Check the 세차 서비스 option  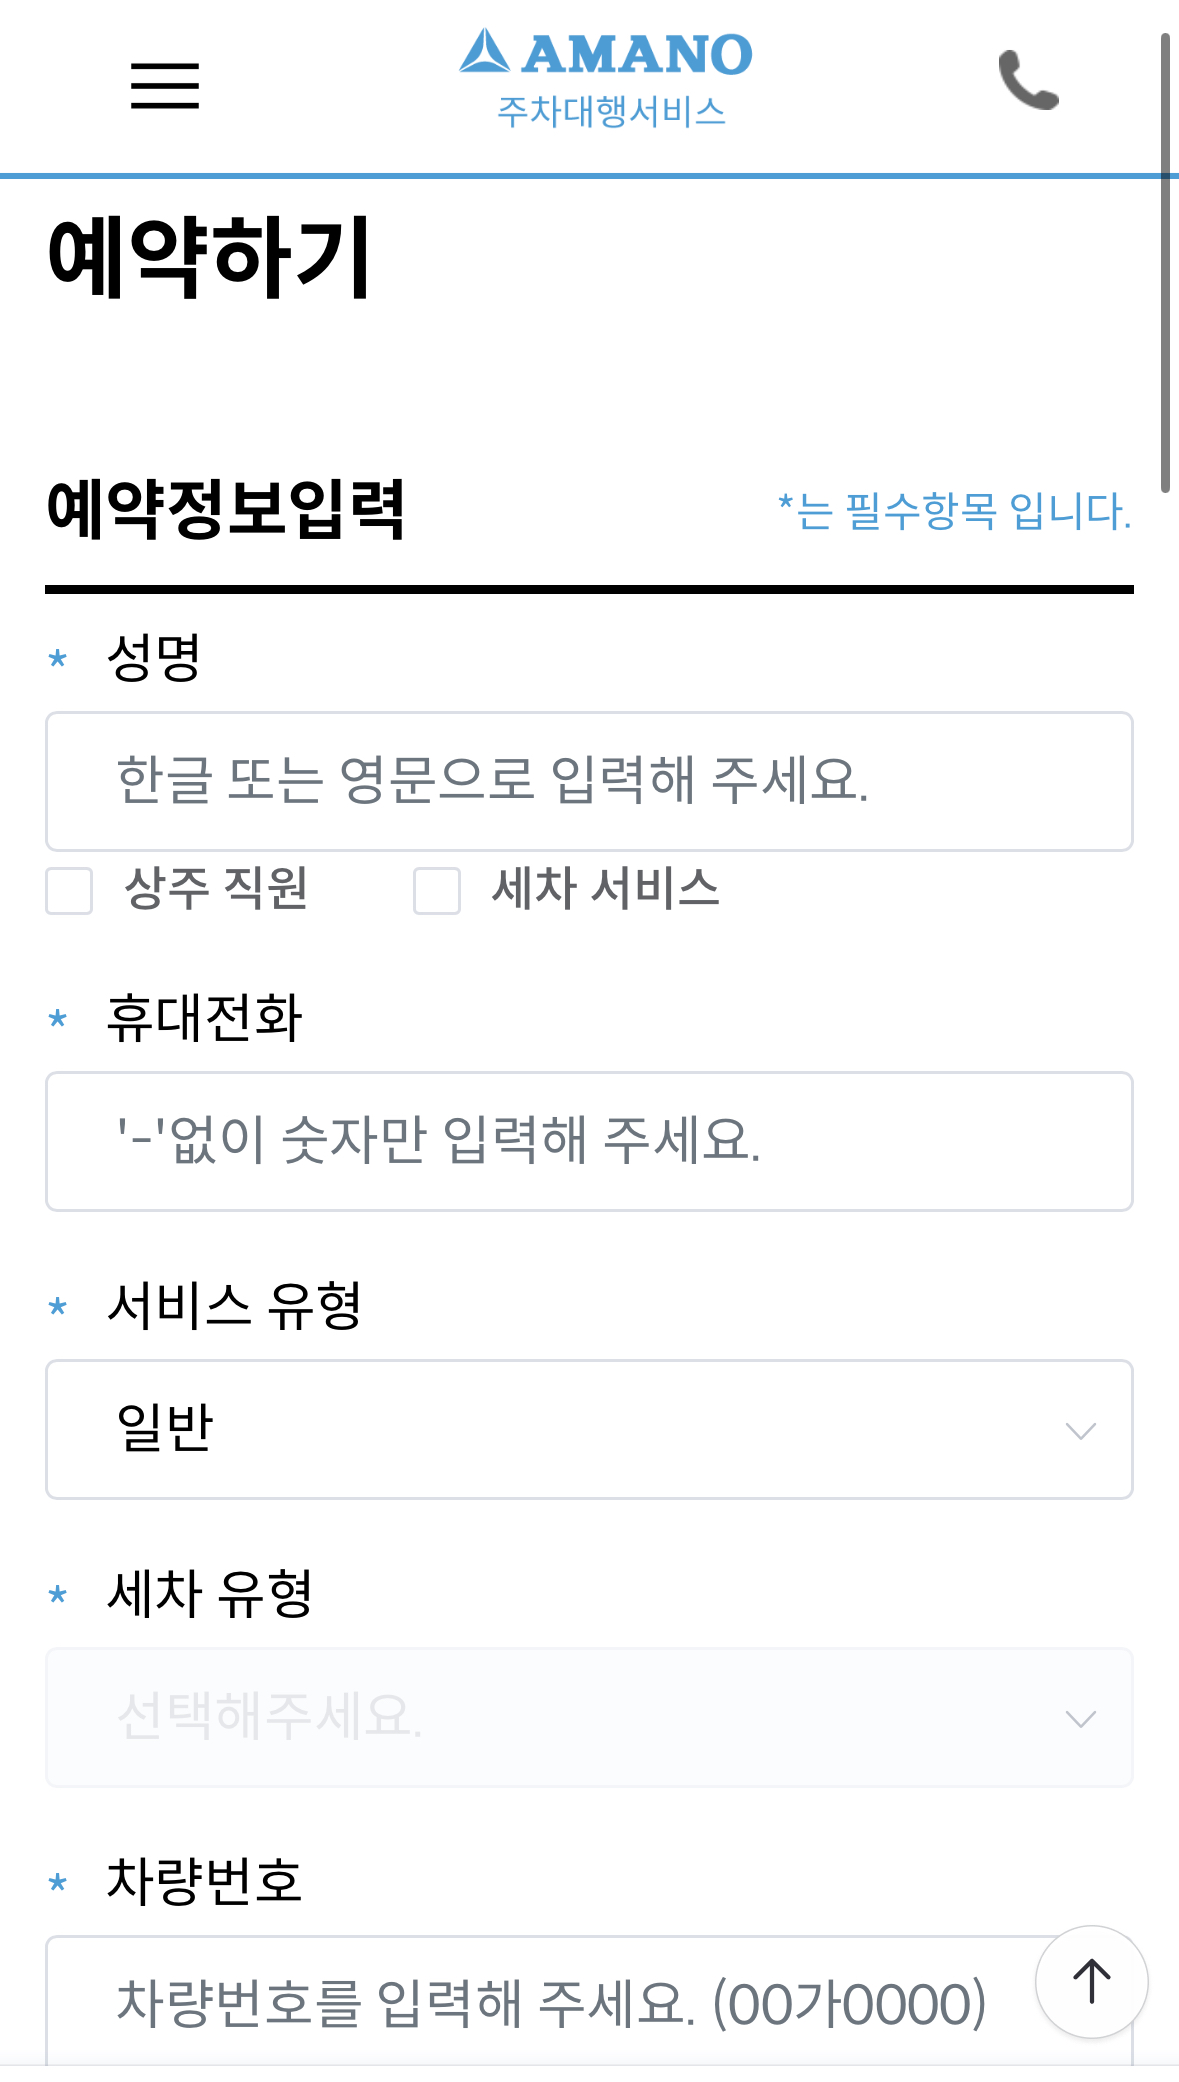click(436, 891)
